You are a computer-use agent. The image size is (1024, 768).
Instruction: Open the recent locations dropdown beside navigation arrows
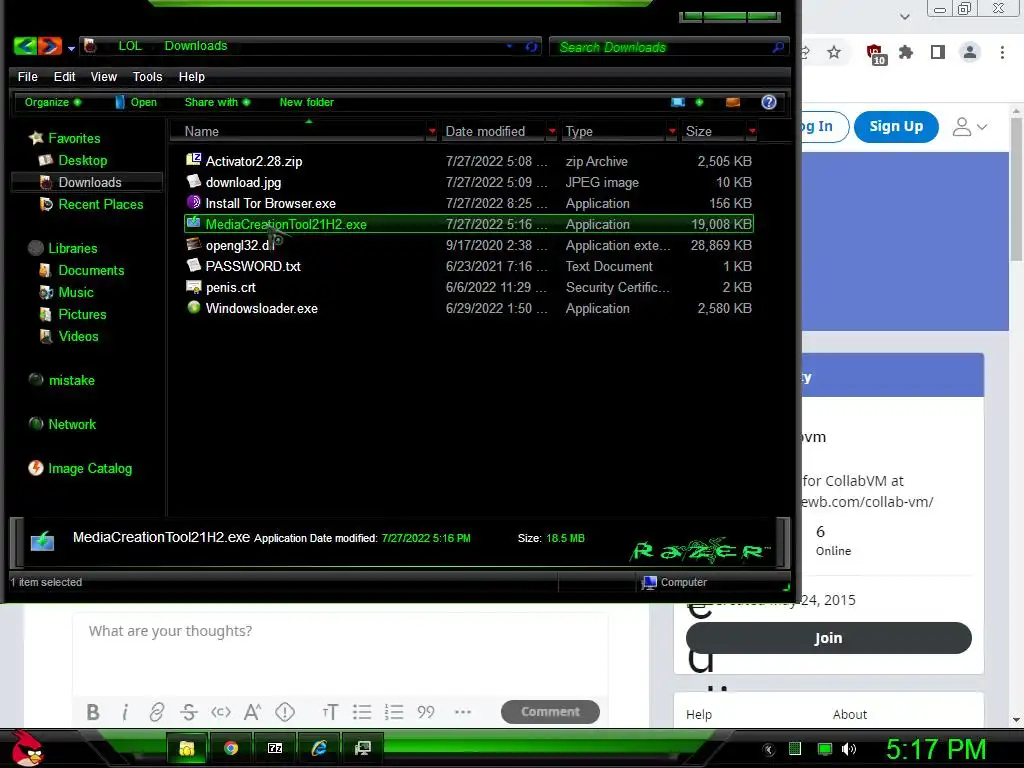pos(71,48)
